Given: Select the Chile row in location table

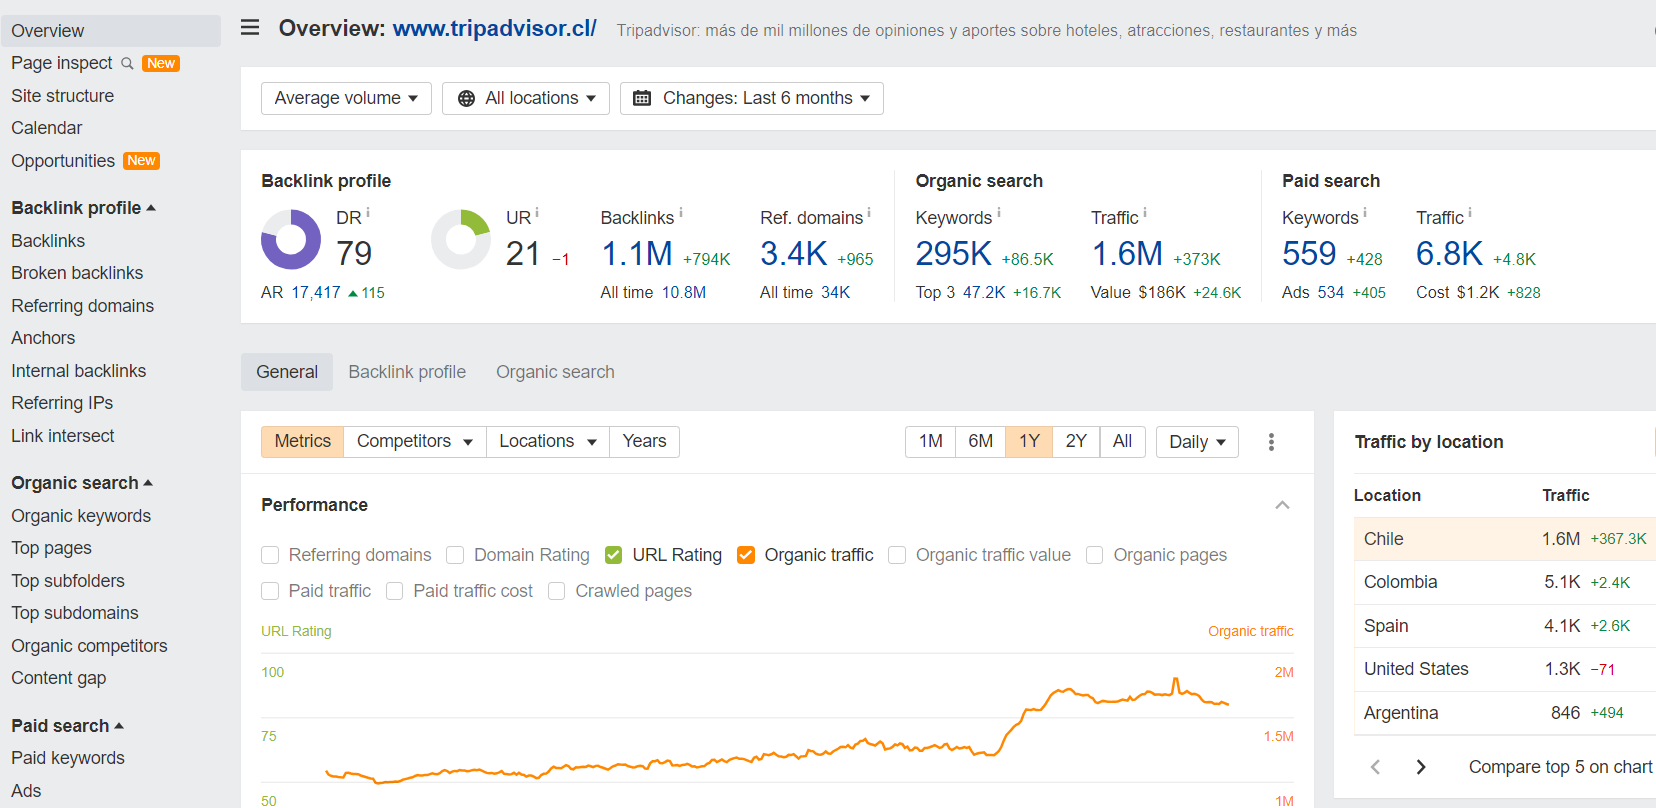Looking at the screenshot, I should point(1504,539).
